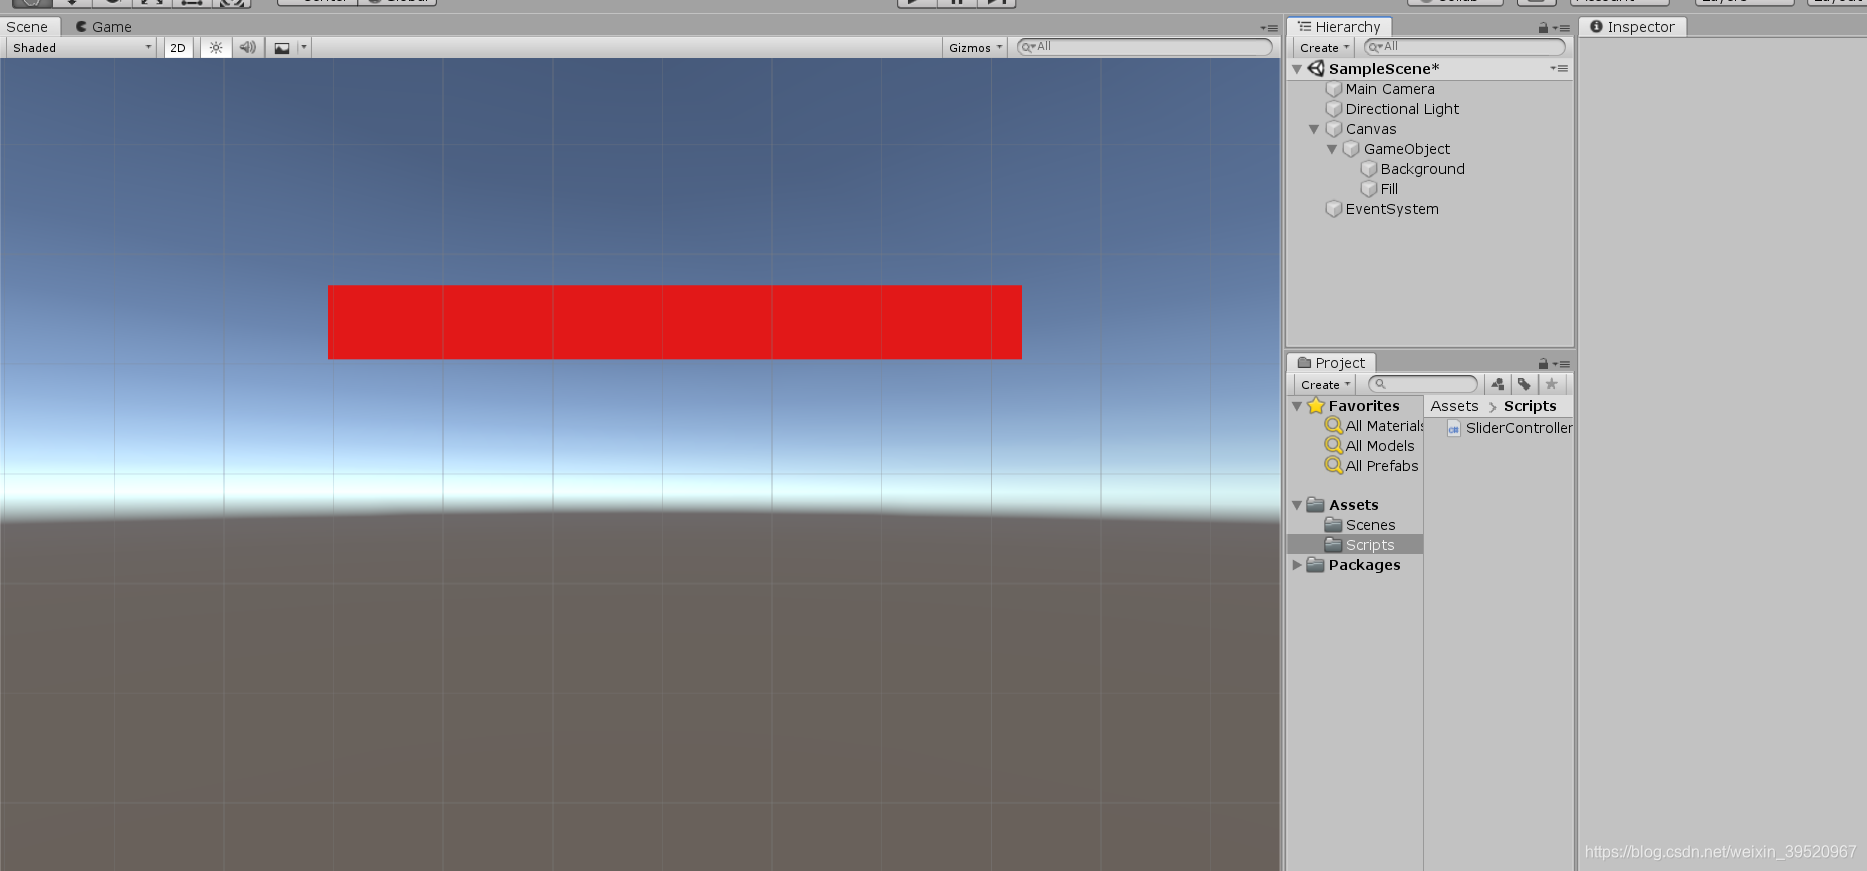Select the Project tab
The image size is (1867, 871).
tap(1331, 363)
